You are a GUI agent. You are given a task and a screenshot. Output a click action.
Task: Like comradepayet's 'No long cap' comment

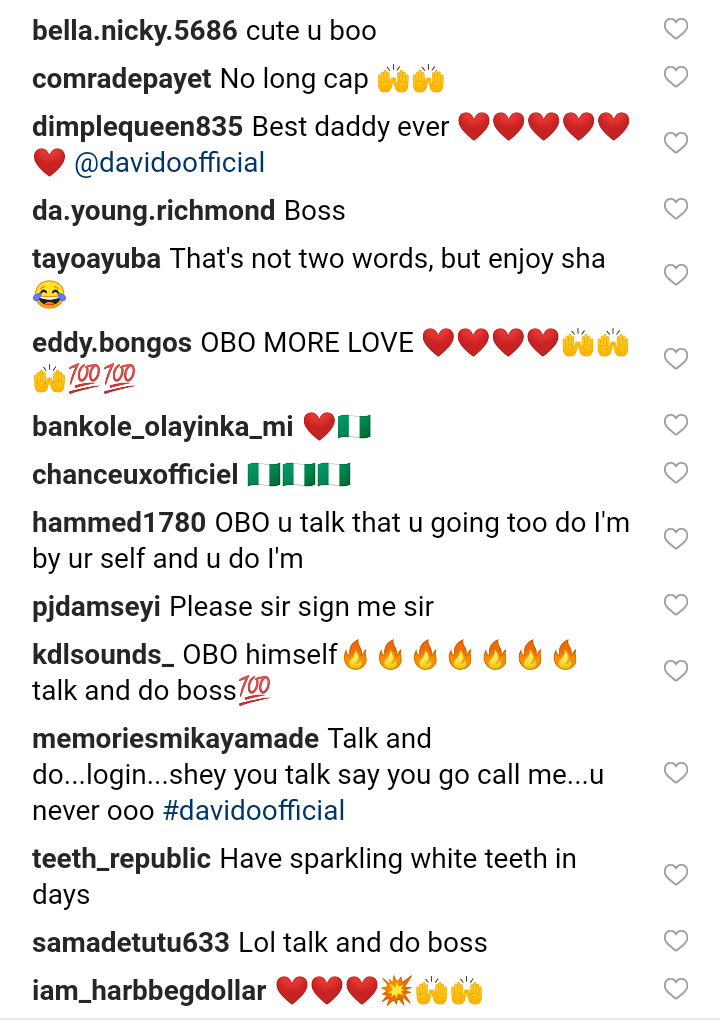676,77
